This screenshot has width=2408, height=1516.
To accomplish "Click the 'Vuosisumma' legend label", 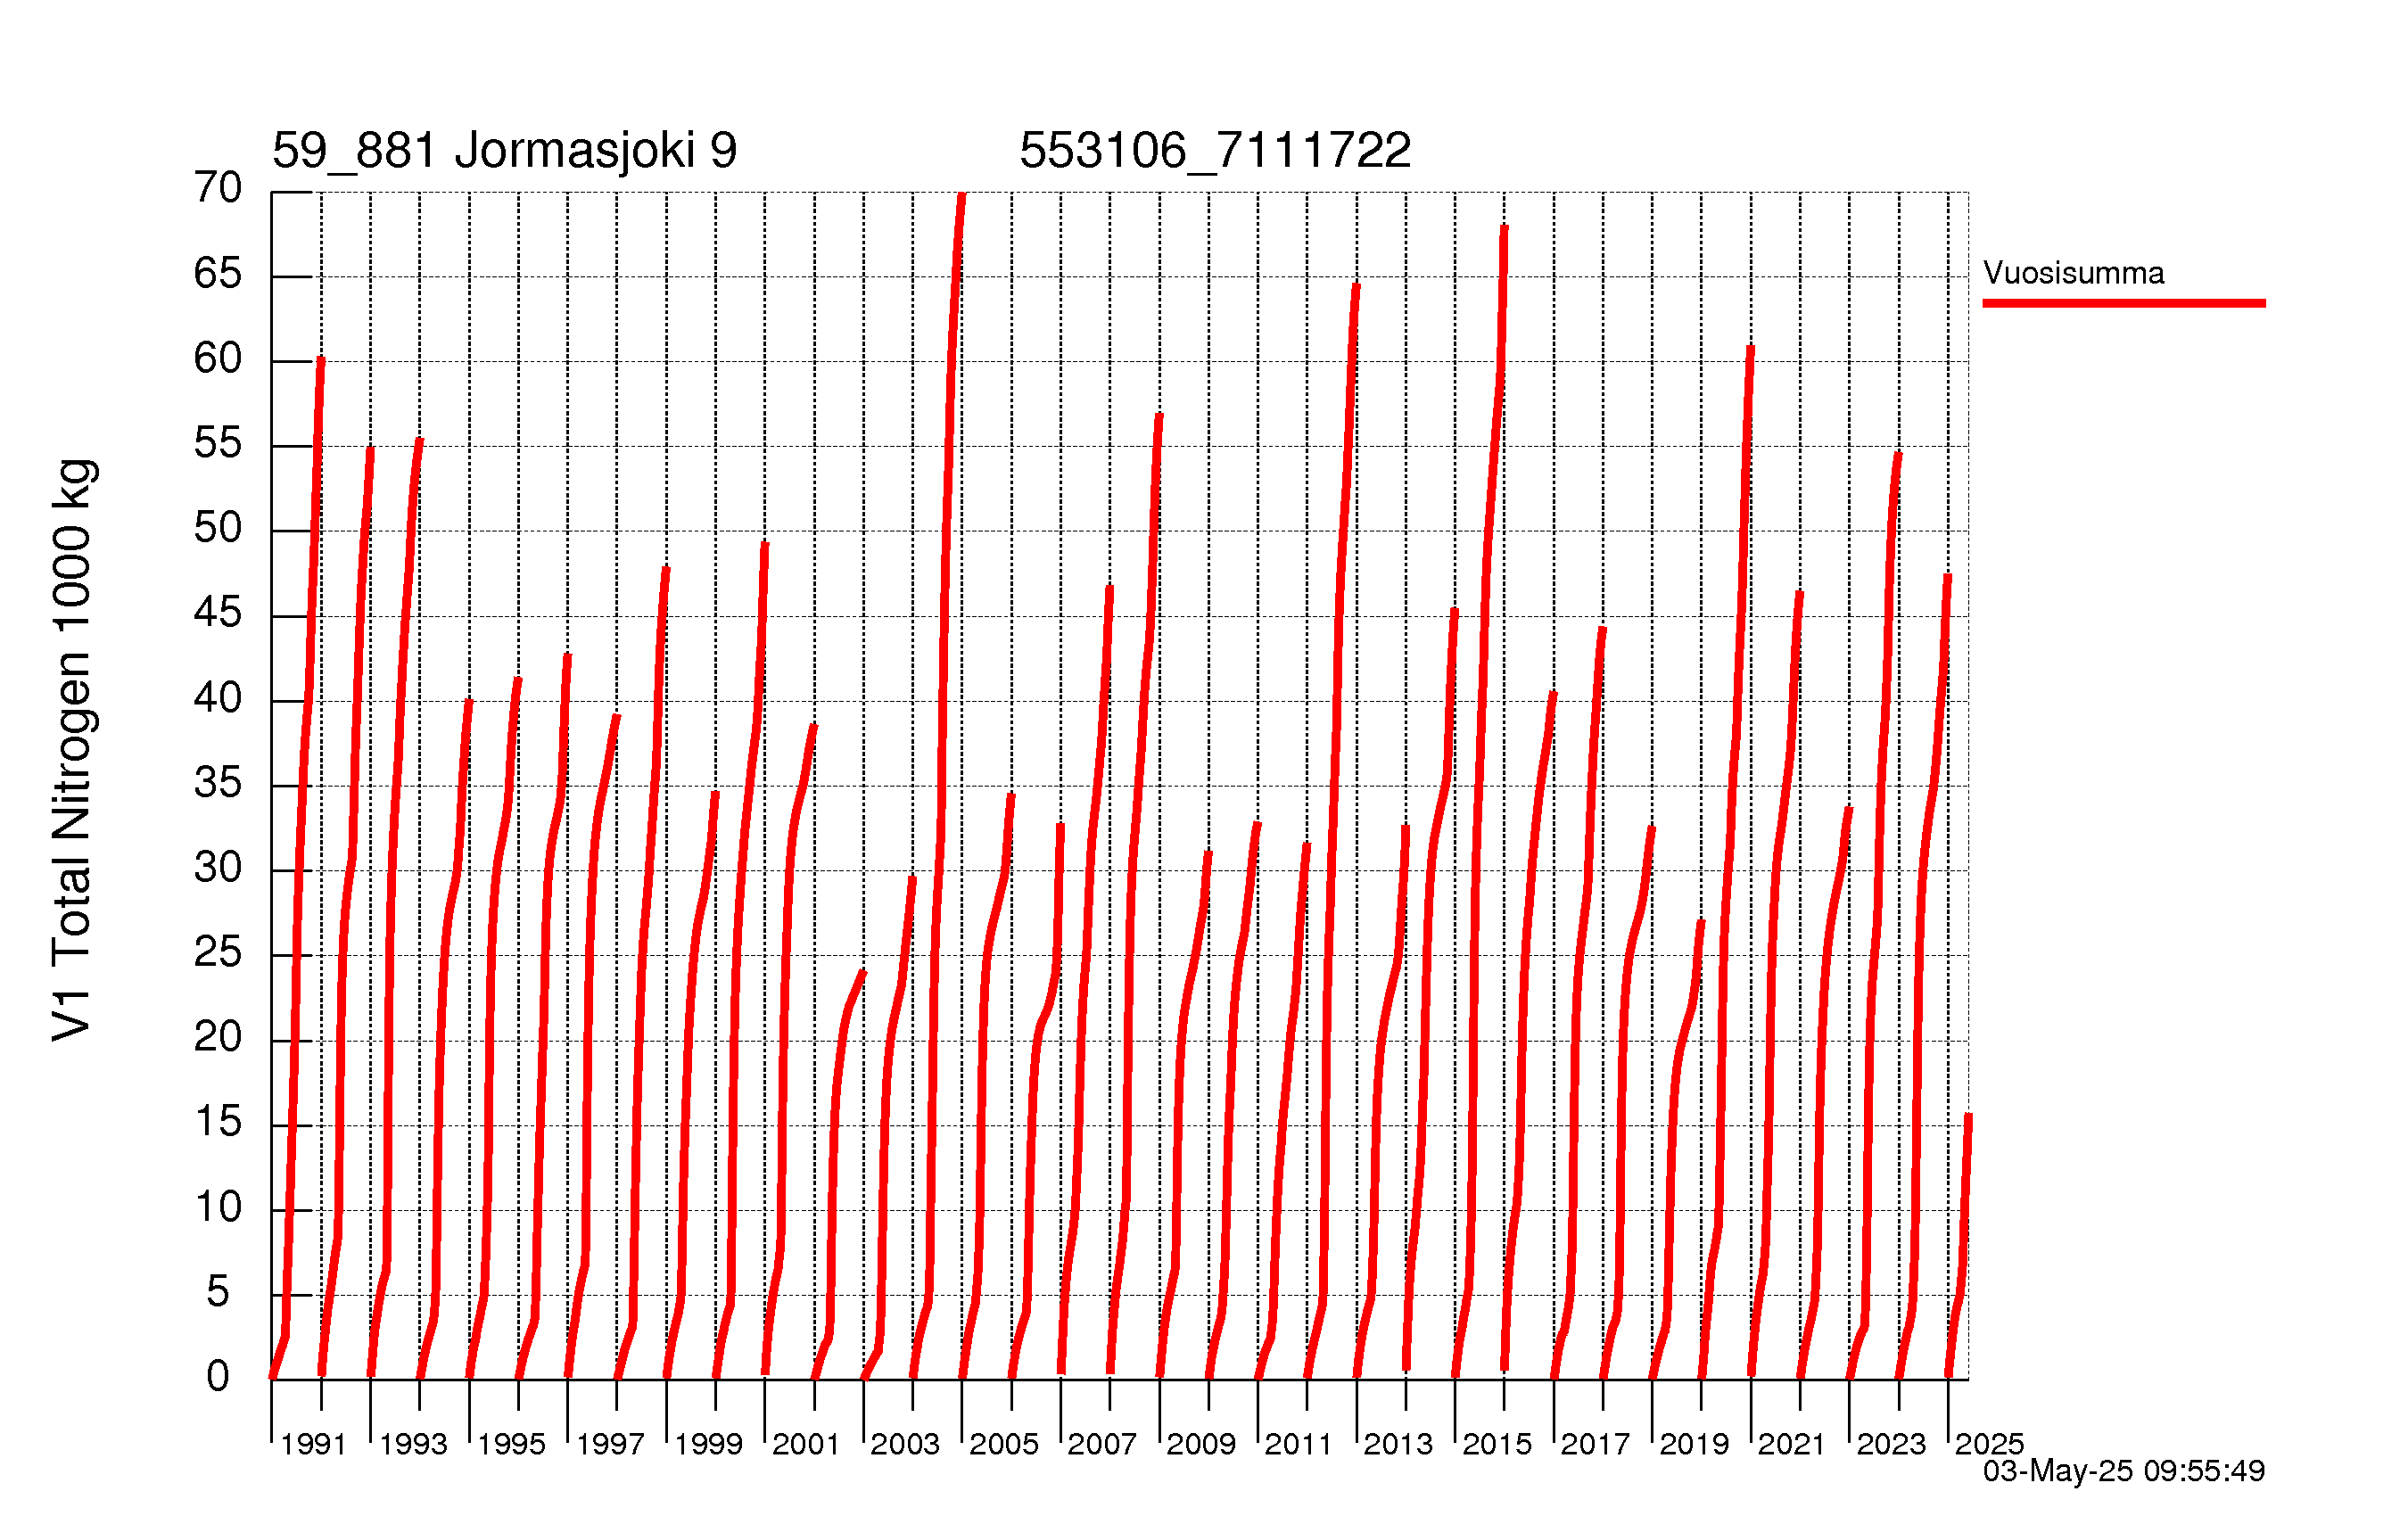I will (x=2073, y=273).
